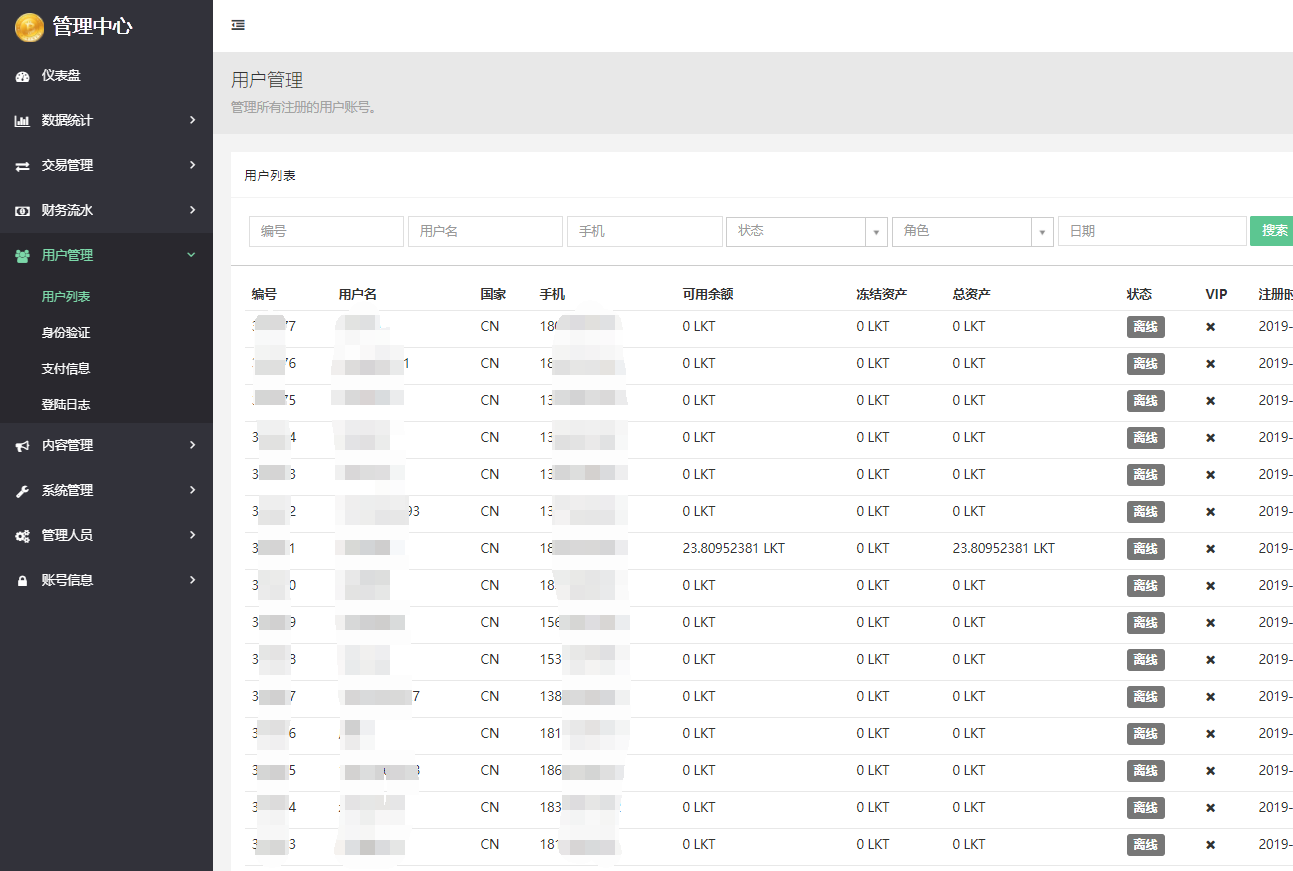Focus the 用户名 search field
This screenshot has height=871, width=1293.
click(x=485, y=231)
